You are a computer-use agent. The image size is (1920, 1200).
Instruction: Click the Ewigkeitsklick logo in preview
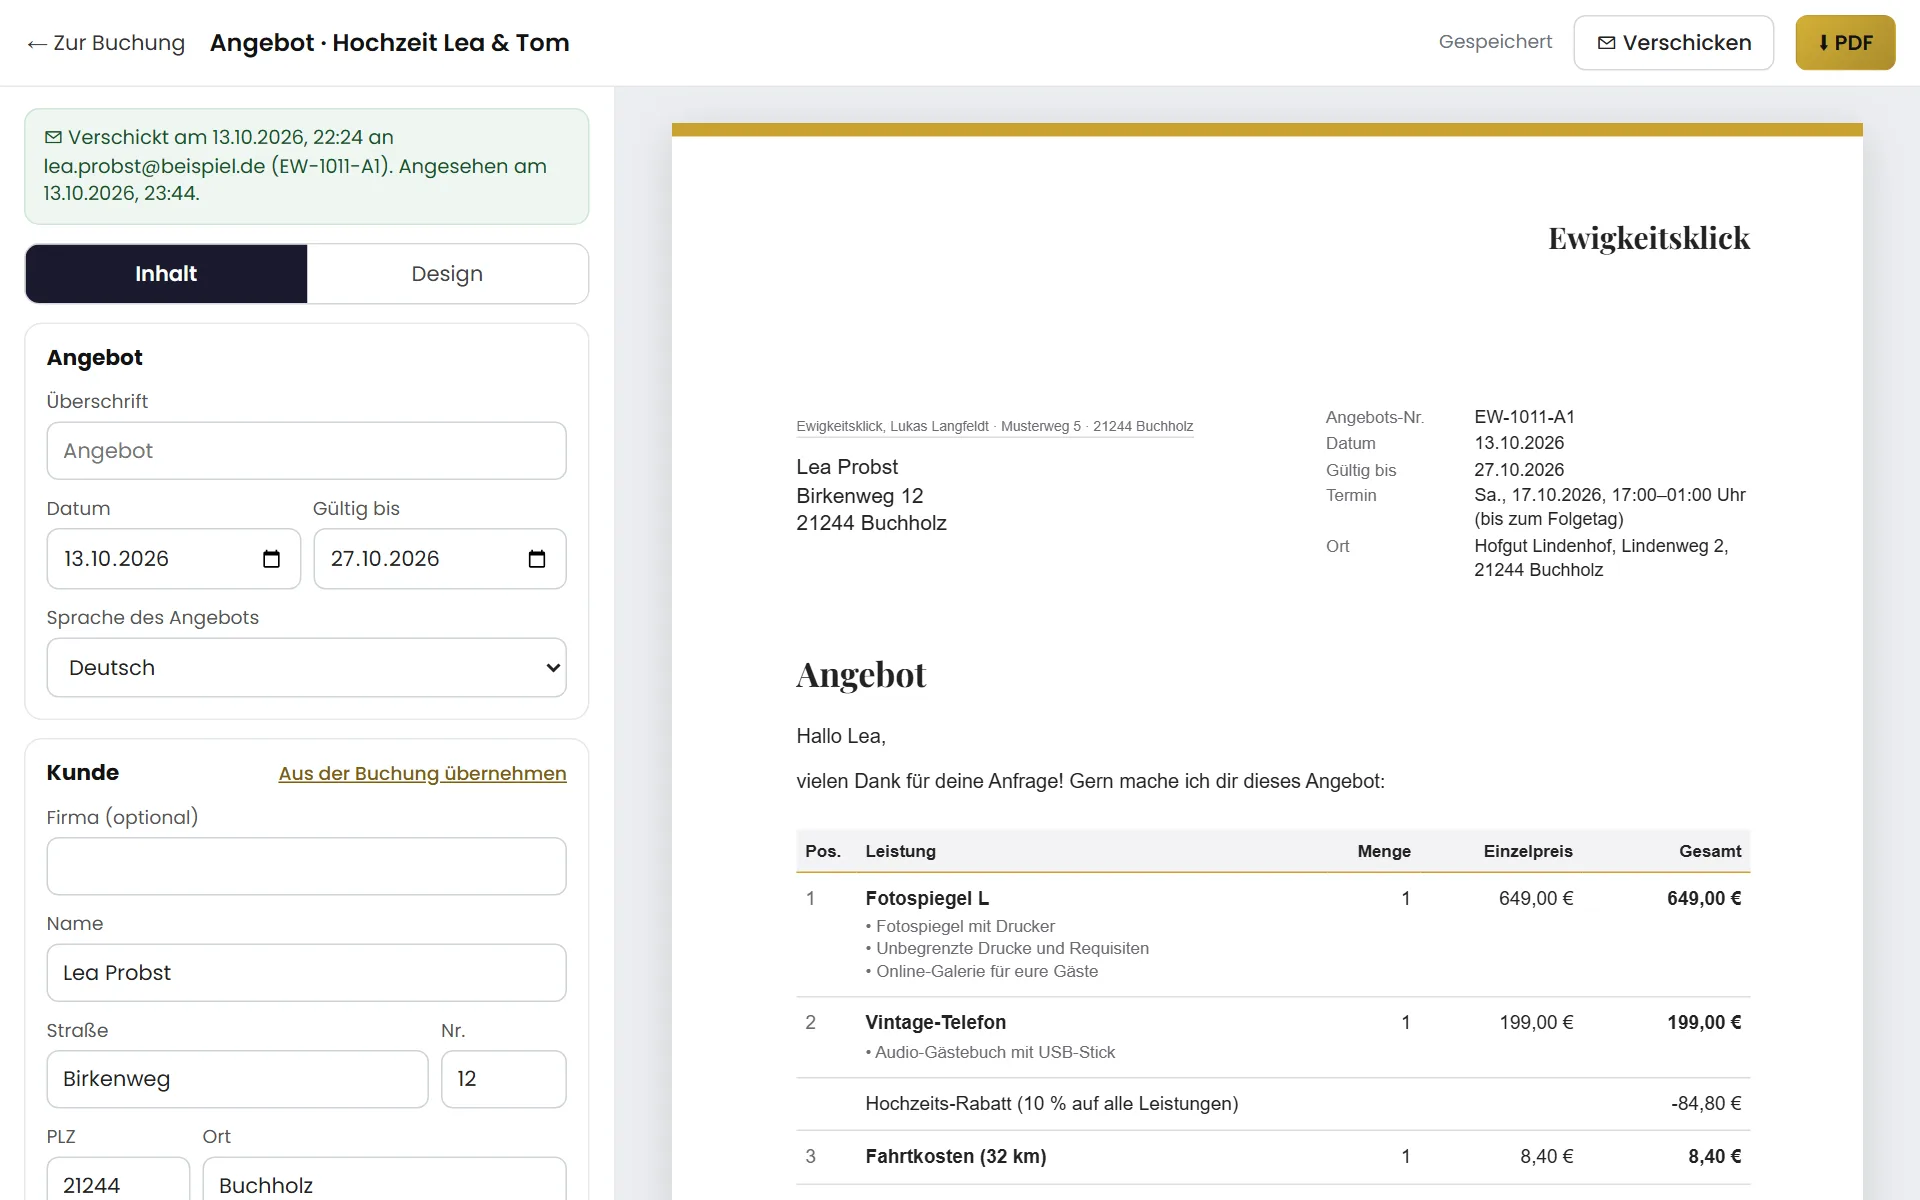coord(1649,238)
